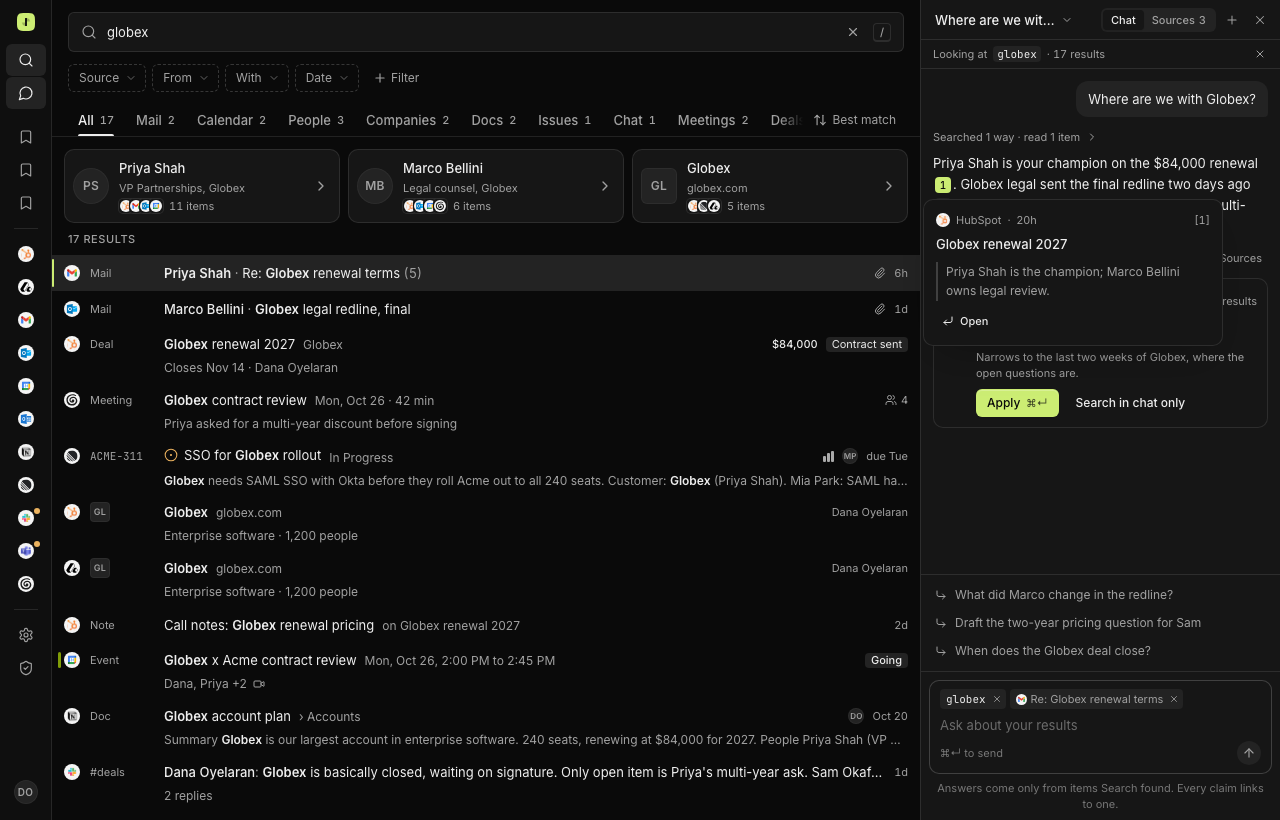Switch to the Issues results tab

564,120
